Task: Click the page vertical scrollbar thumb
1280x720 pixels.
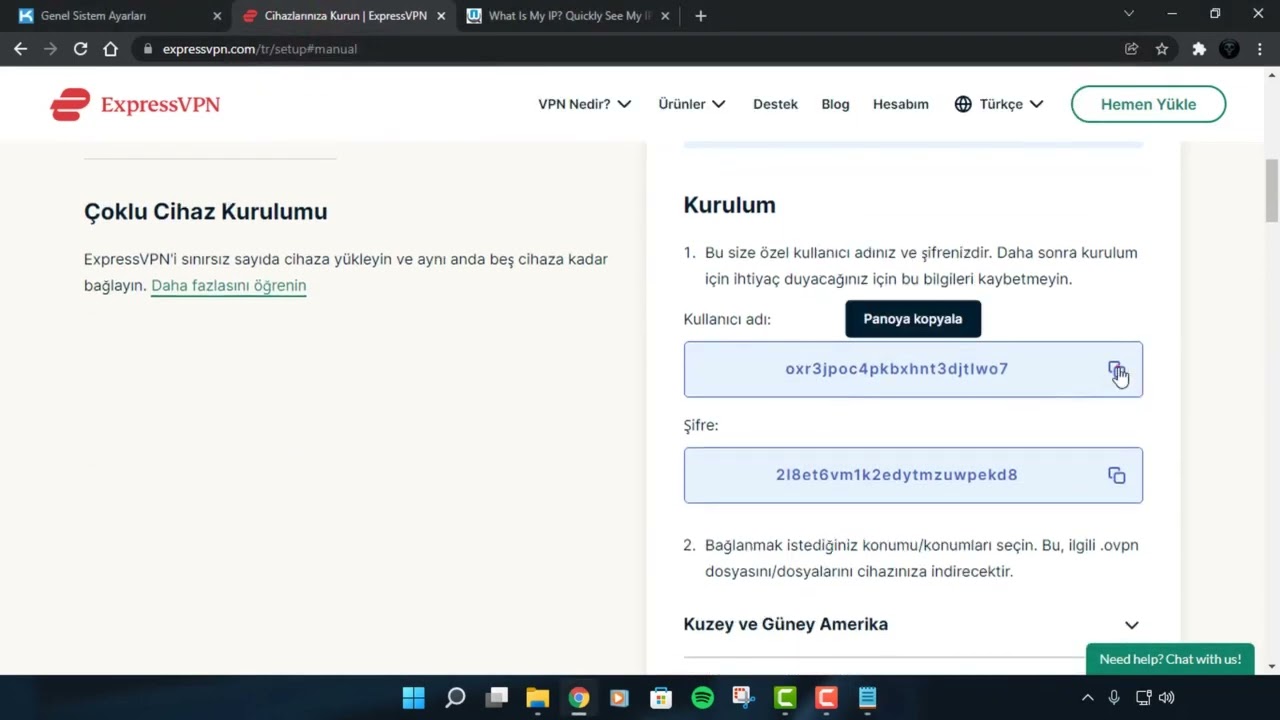Action: point(1272,190)
